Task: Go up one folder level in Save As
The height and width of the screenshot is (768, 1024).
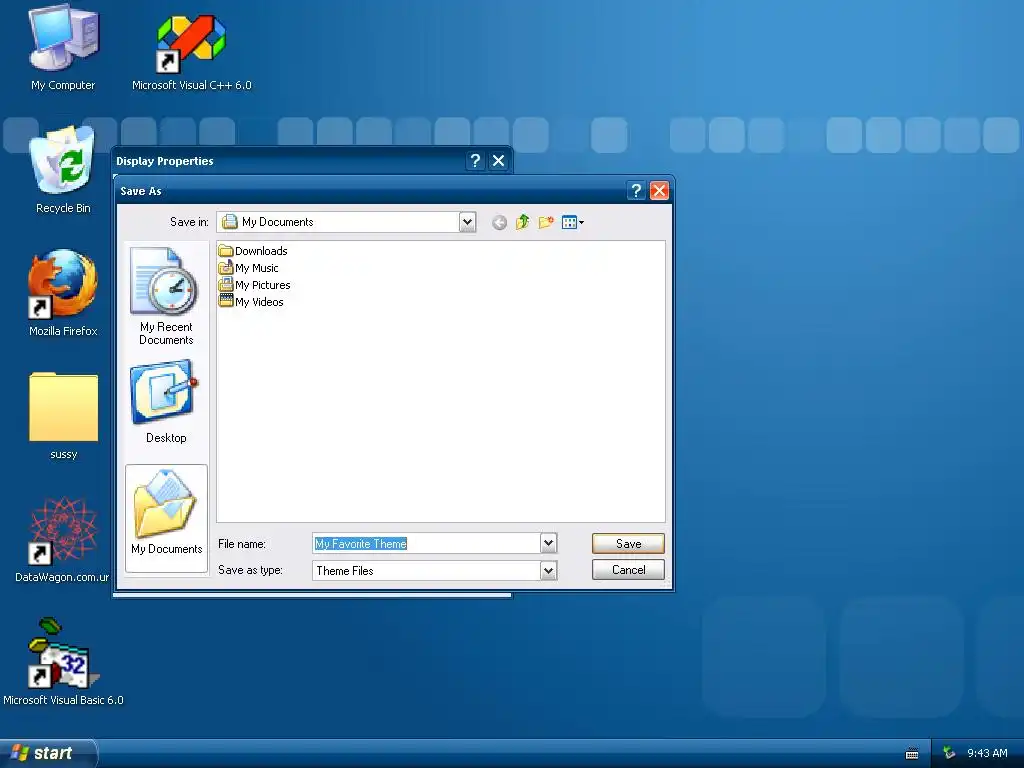Action: click(522, 223)
